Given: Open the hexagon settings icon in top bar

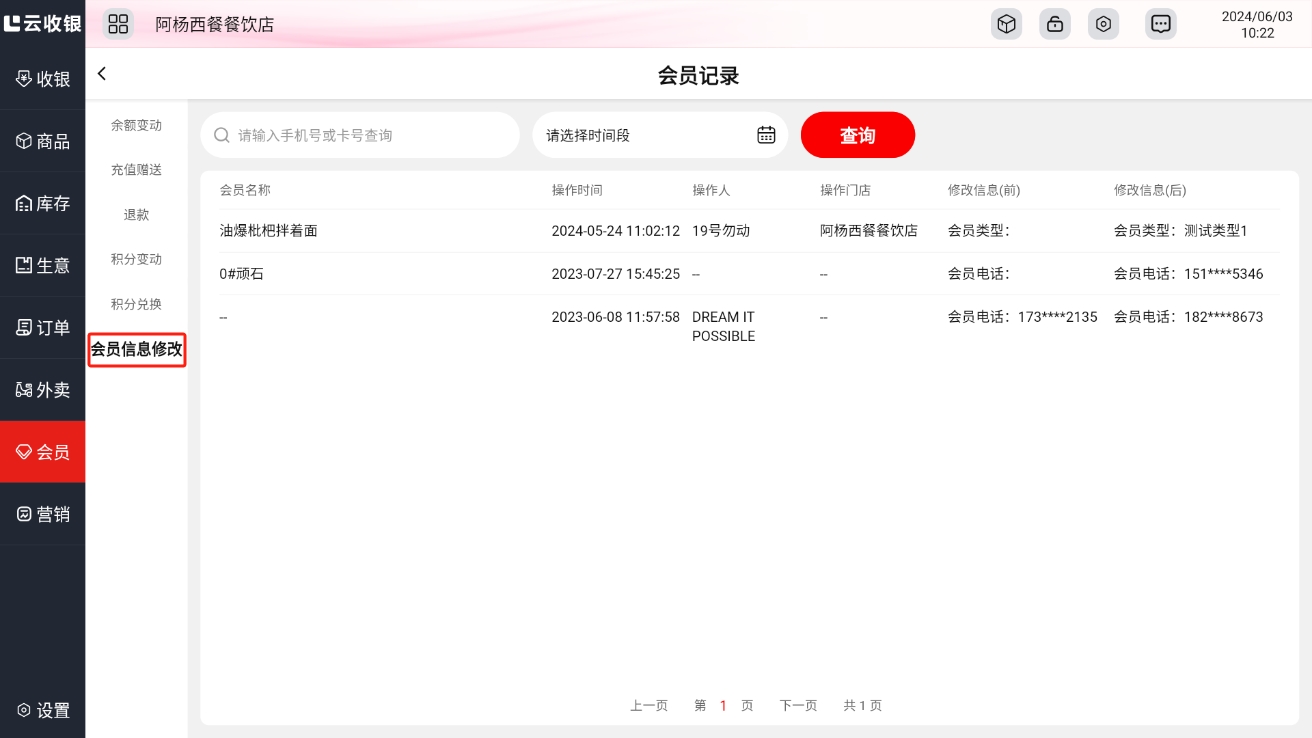Looking at the screenshot, I should click(1103, 24).
